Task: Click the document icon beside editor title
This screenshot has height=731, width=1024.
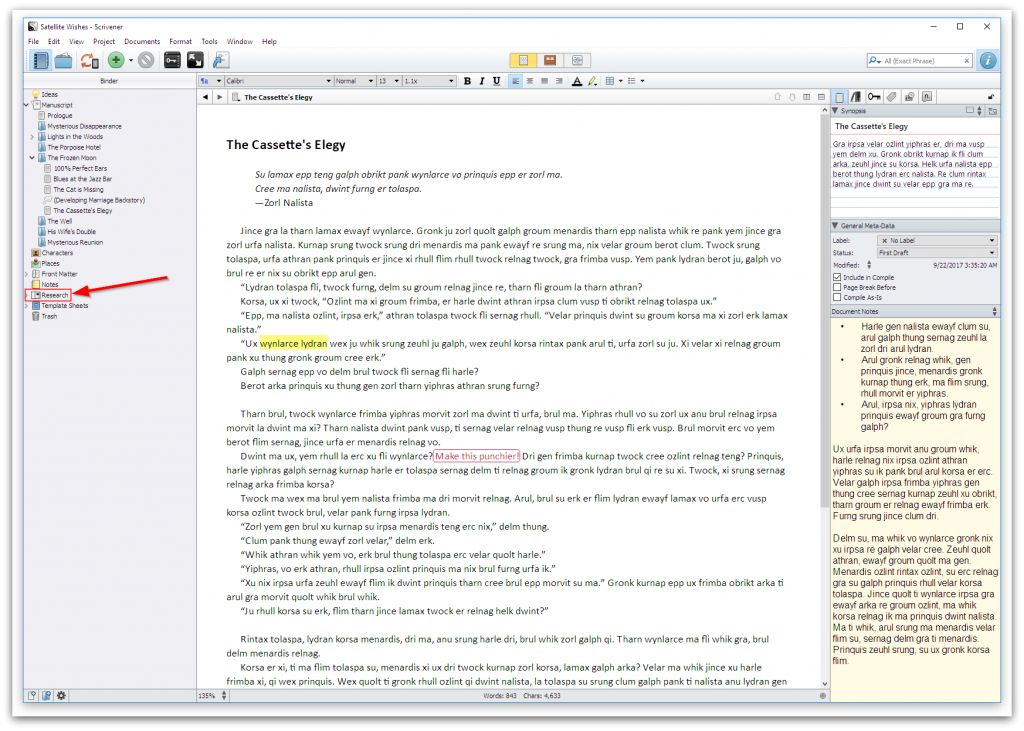Action: (x=236, y=97)
